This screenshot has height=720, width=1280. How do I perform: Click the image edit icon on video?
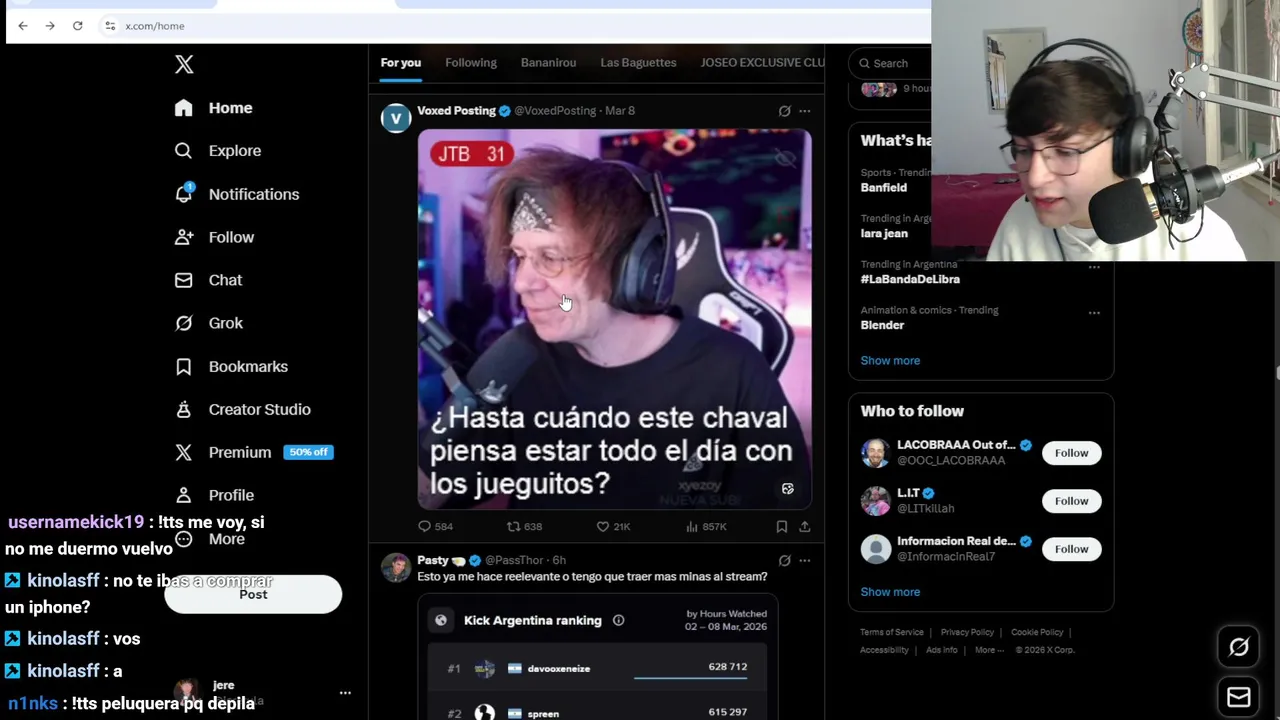[787, 489]
